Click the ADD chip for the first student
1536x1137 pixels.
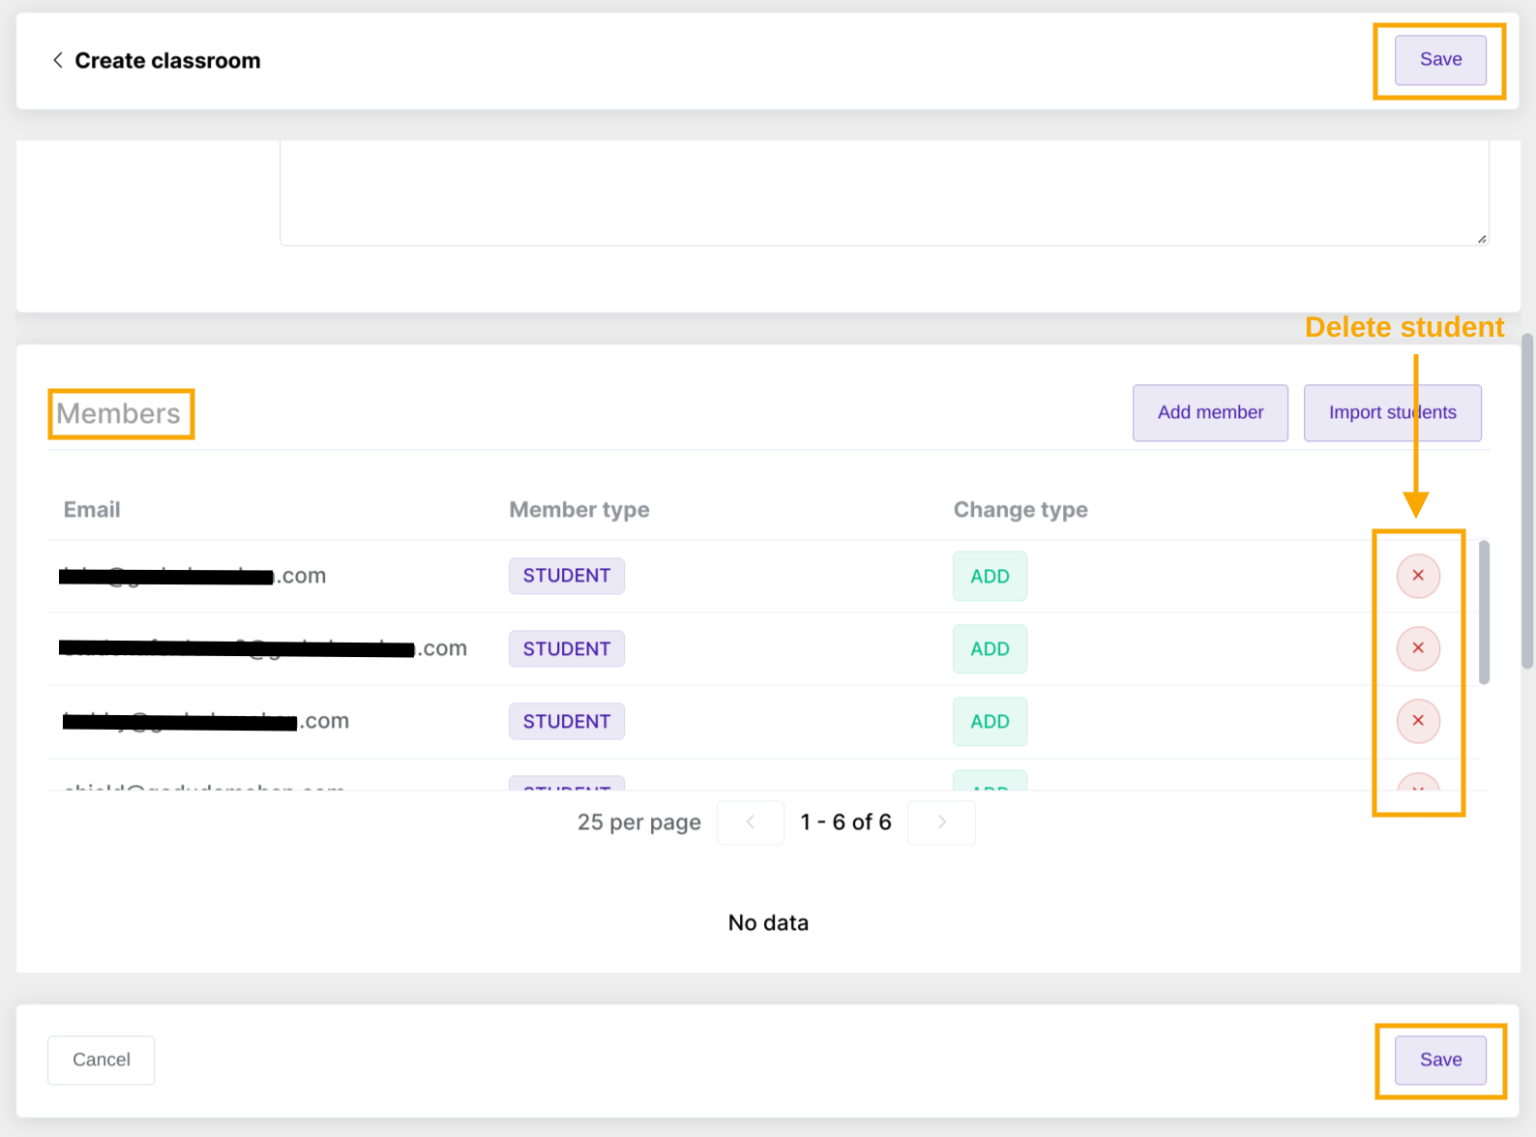(x=989, y=575)
